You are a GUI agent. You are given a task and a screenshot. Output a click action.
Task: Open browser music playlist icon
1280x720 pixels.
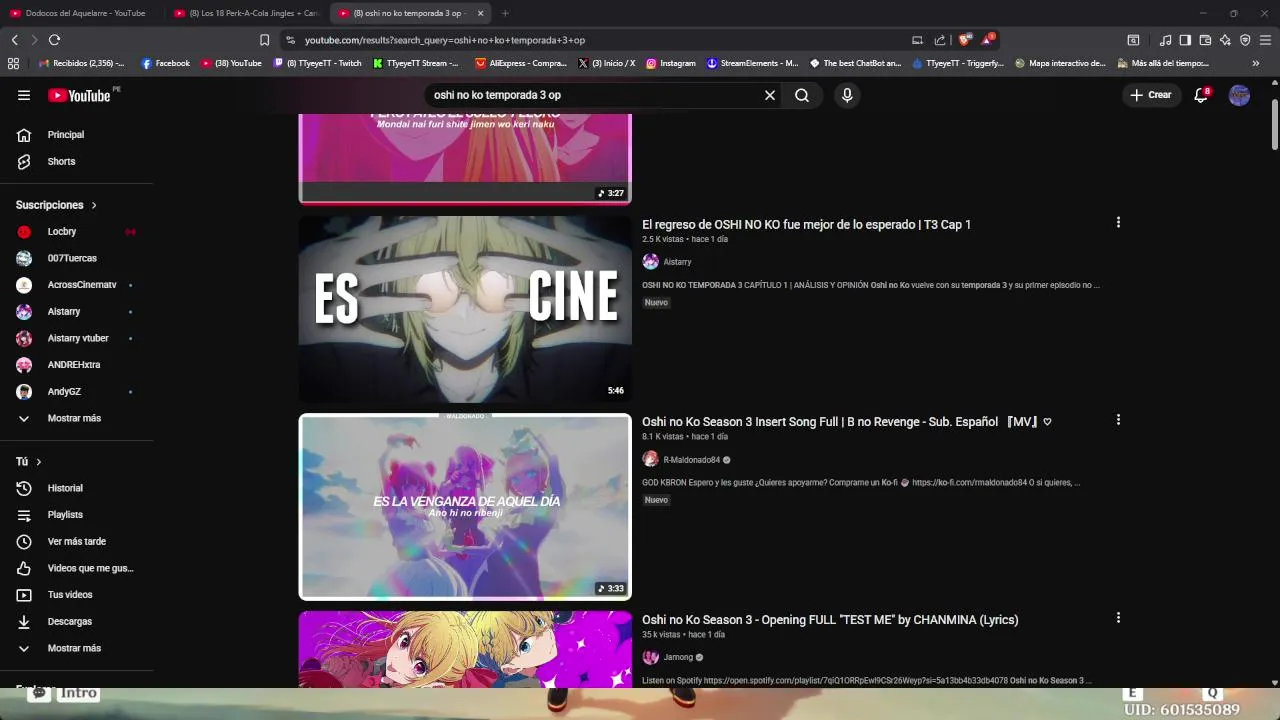coord(1165,40)
